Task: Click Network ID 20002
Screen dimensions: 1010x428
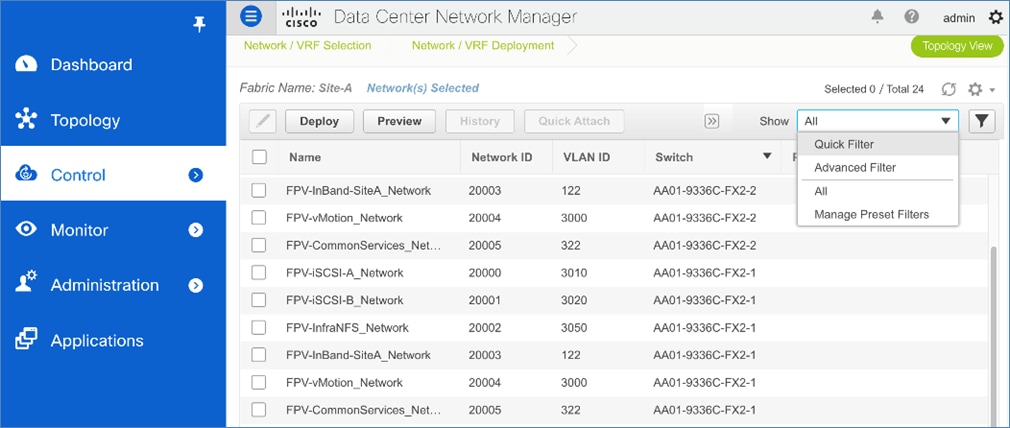Action: (485, 327)
